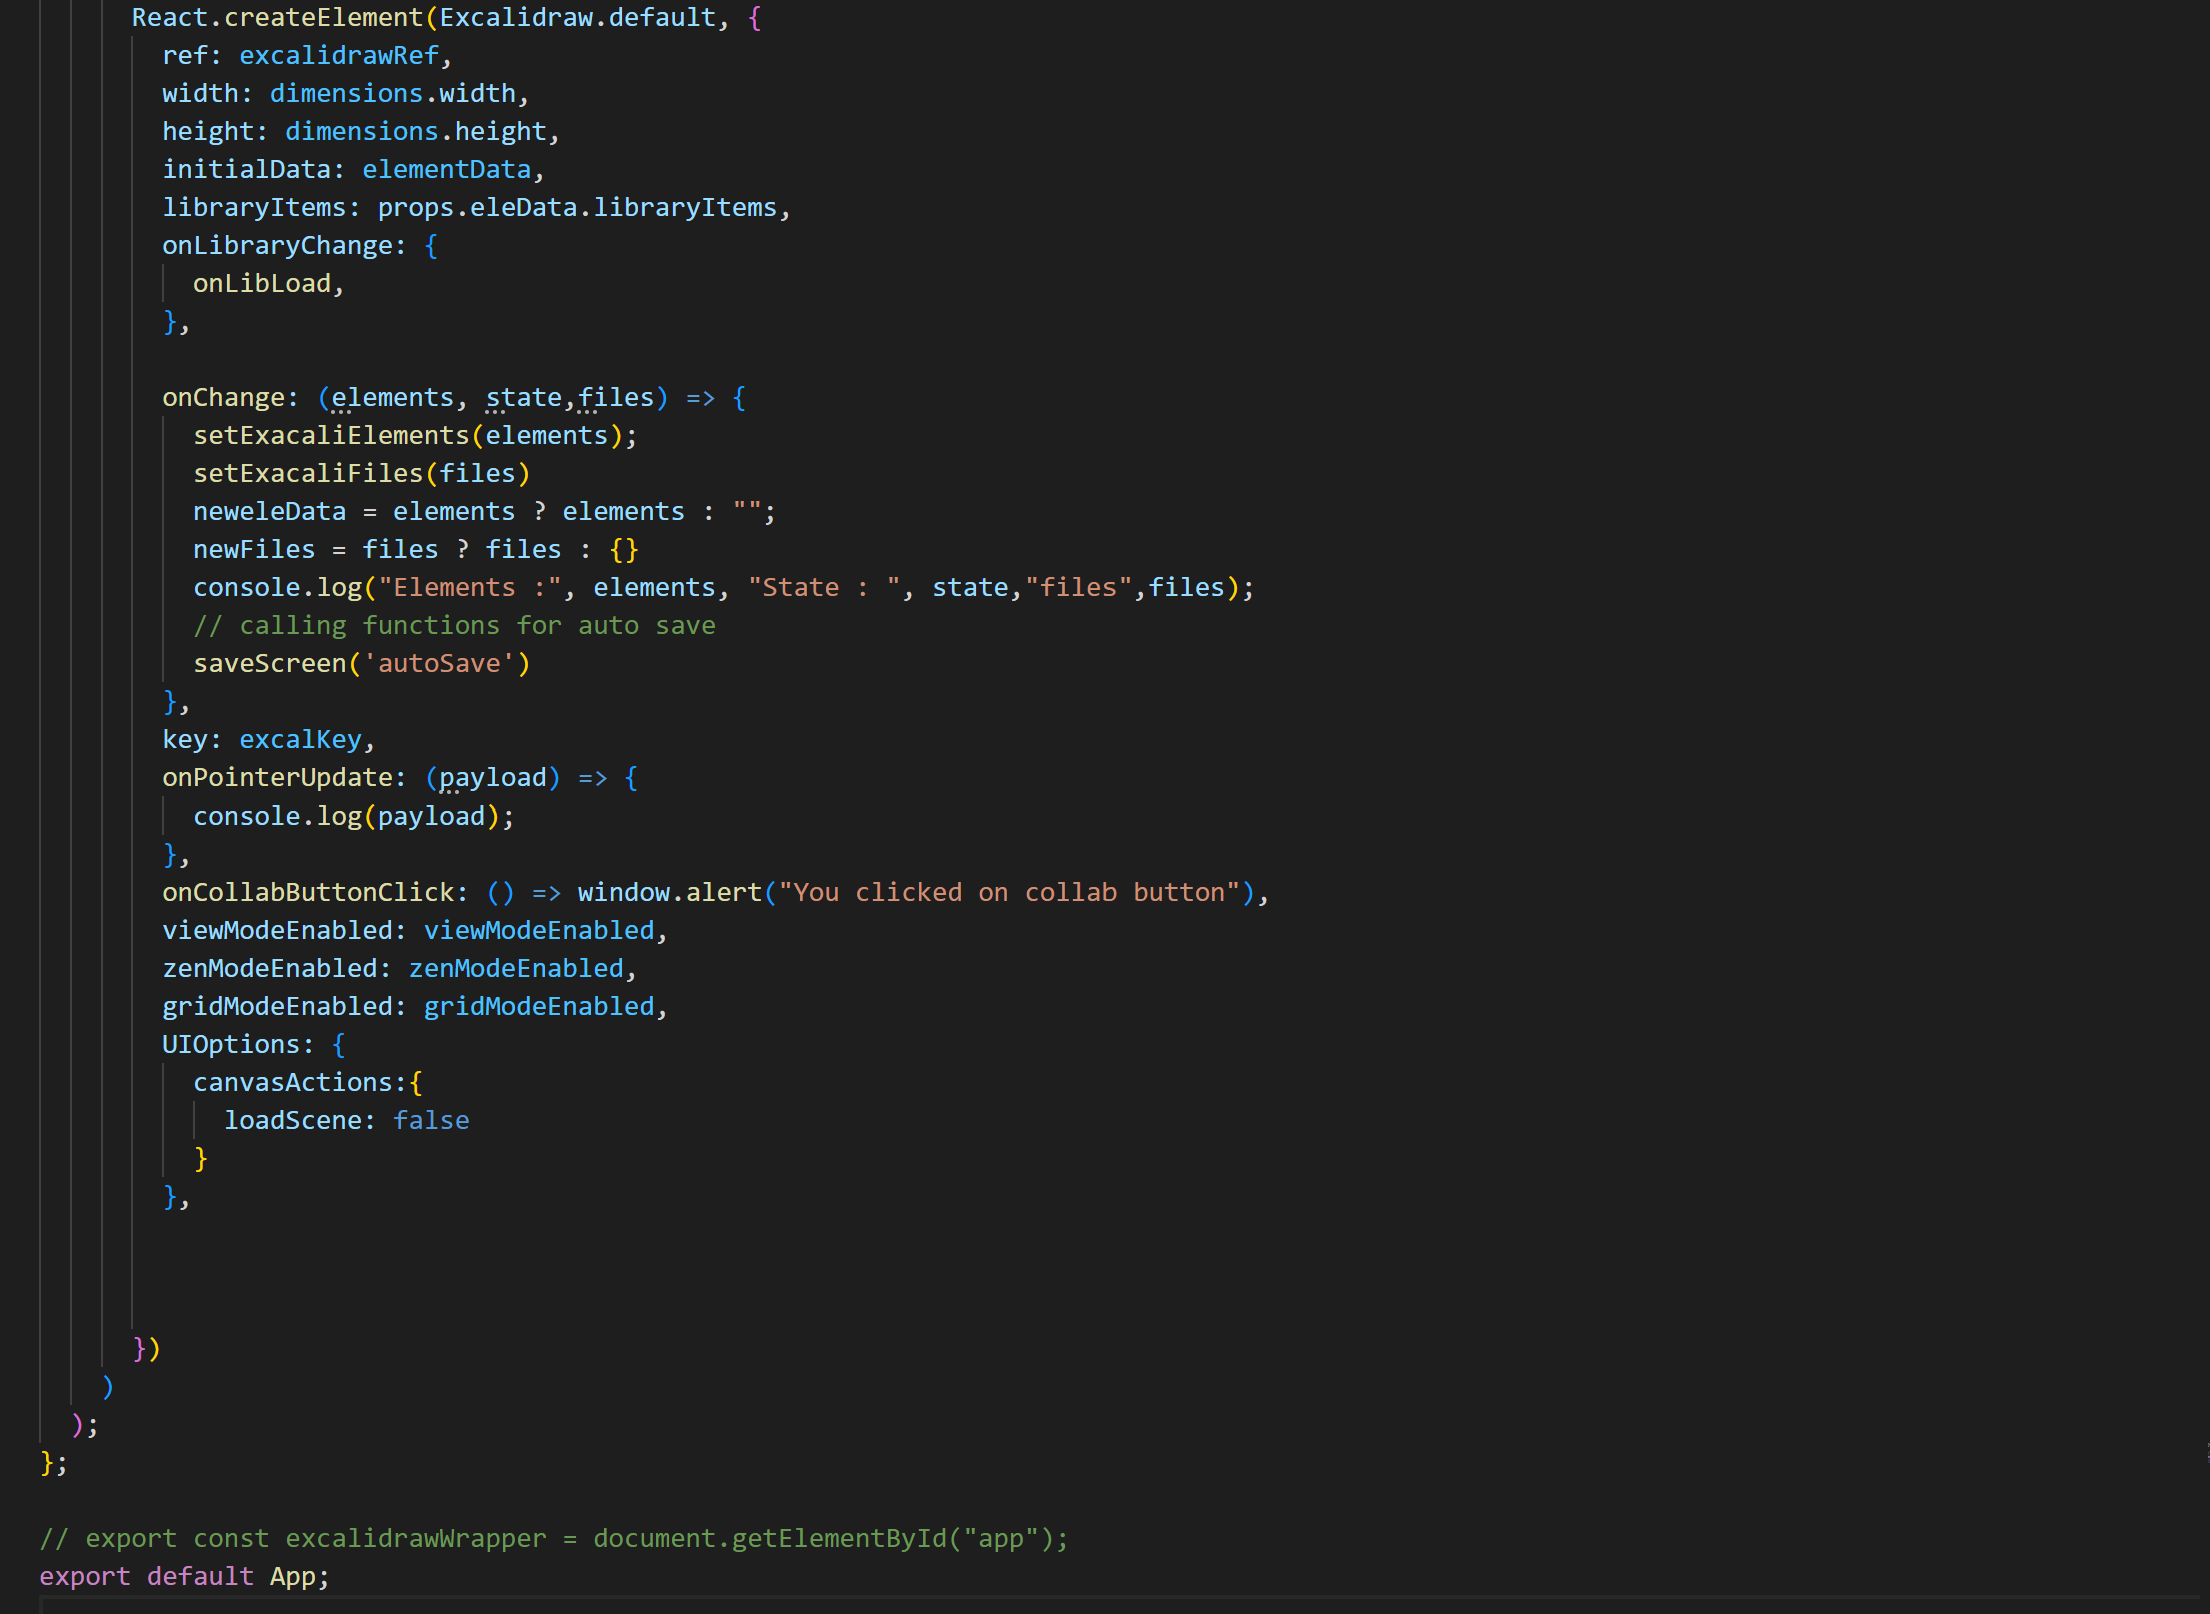Select the loadScene: false value inside canvasActions
The image size is (2210, 1614).
348,1120
